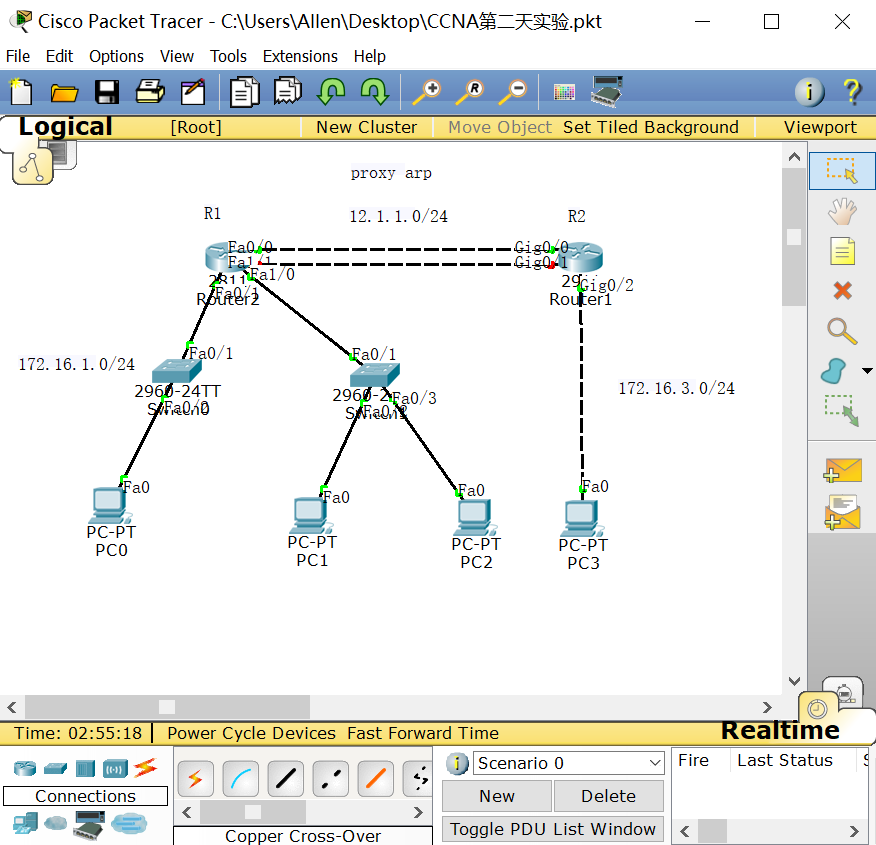Add a complex PDU envelope
Screen dimensions: 876x845
pyautogui.click(x=842, y=512)
